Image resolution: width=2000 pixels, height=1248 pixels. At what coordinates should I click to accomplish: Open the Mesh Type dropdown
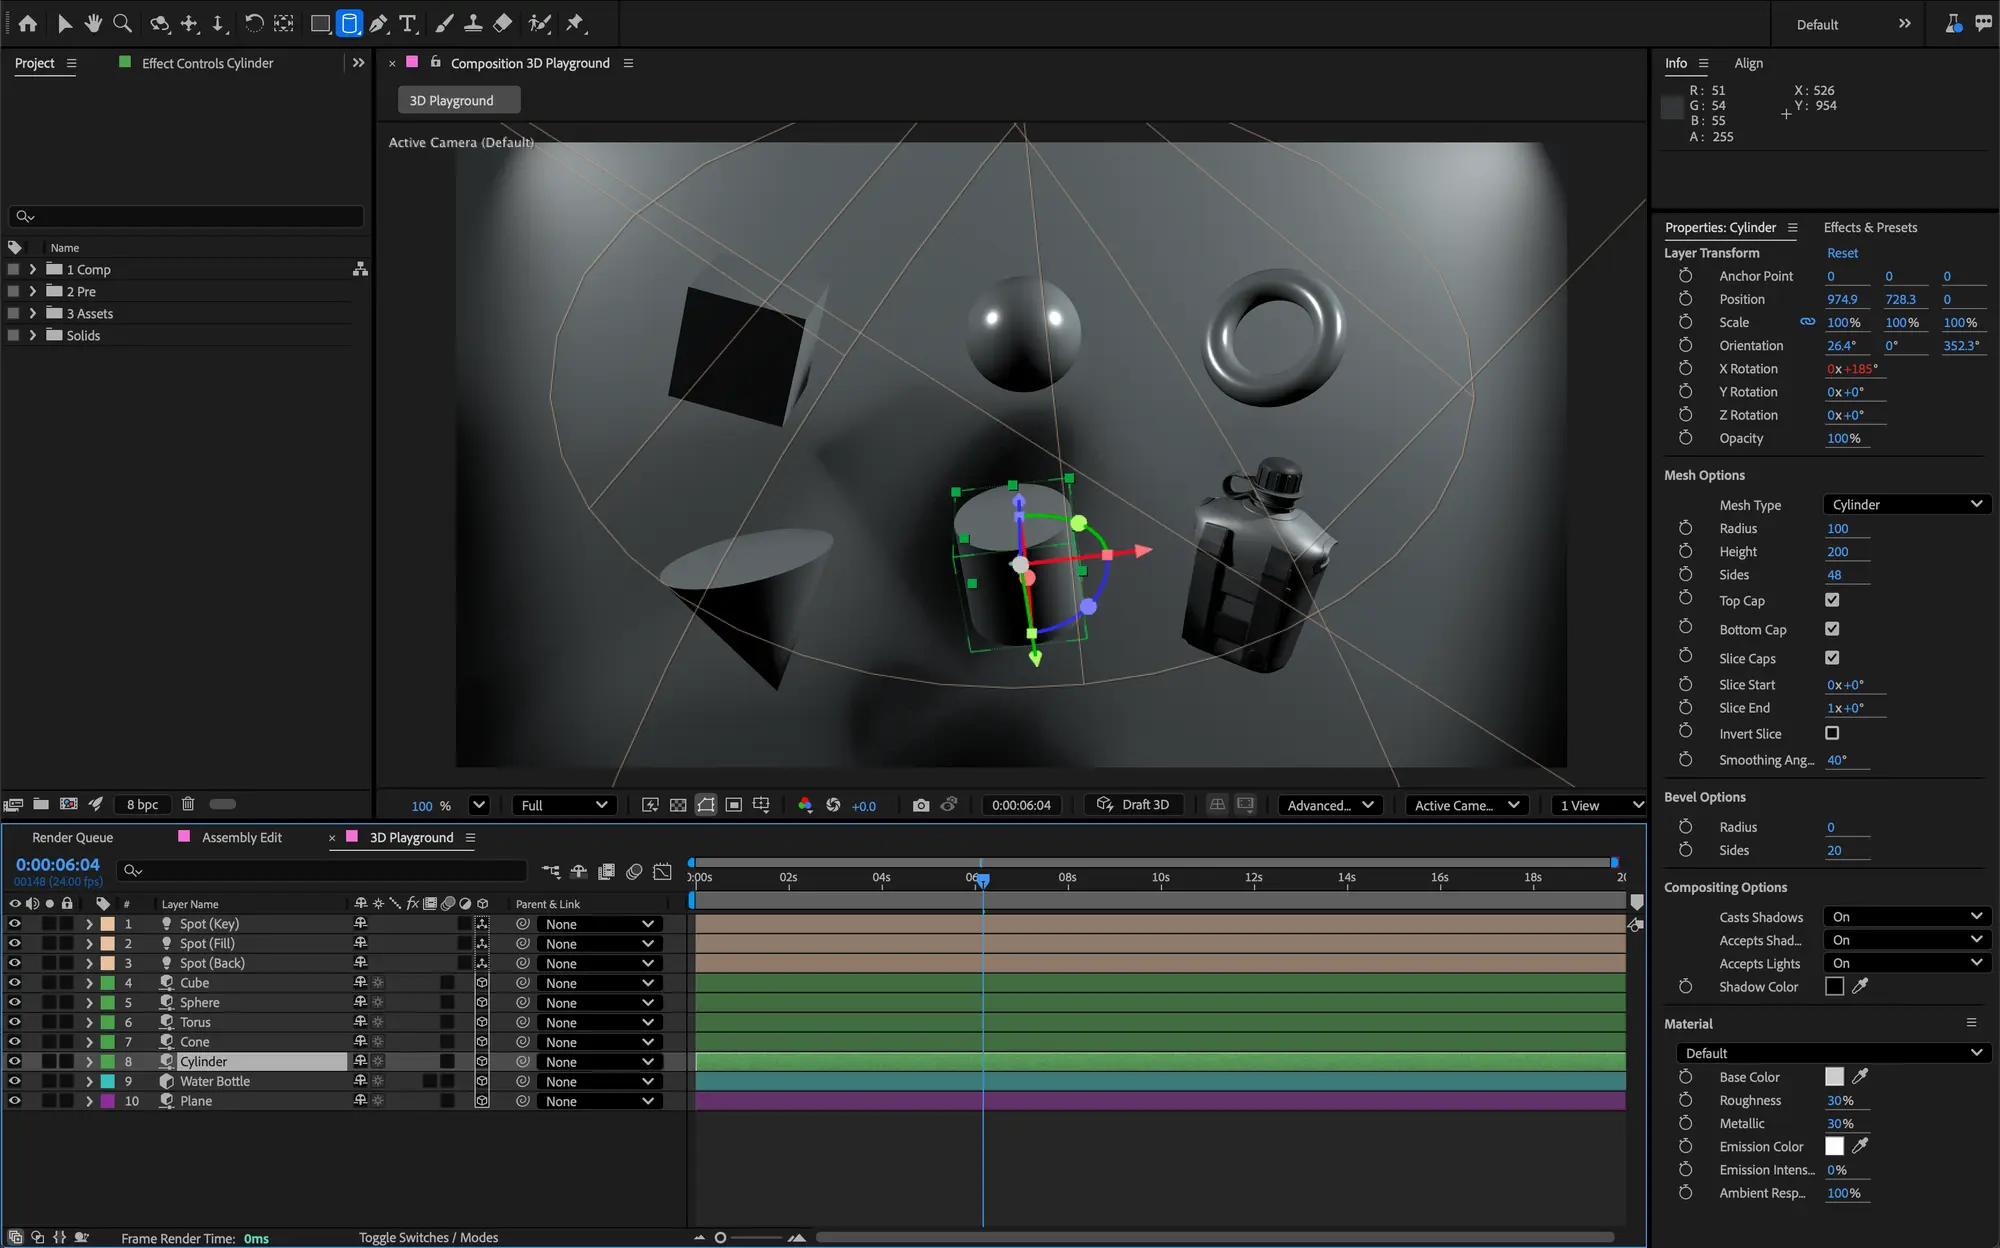click(x=1905, y=504)
